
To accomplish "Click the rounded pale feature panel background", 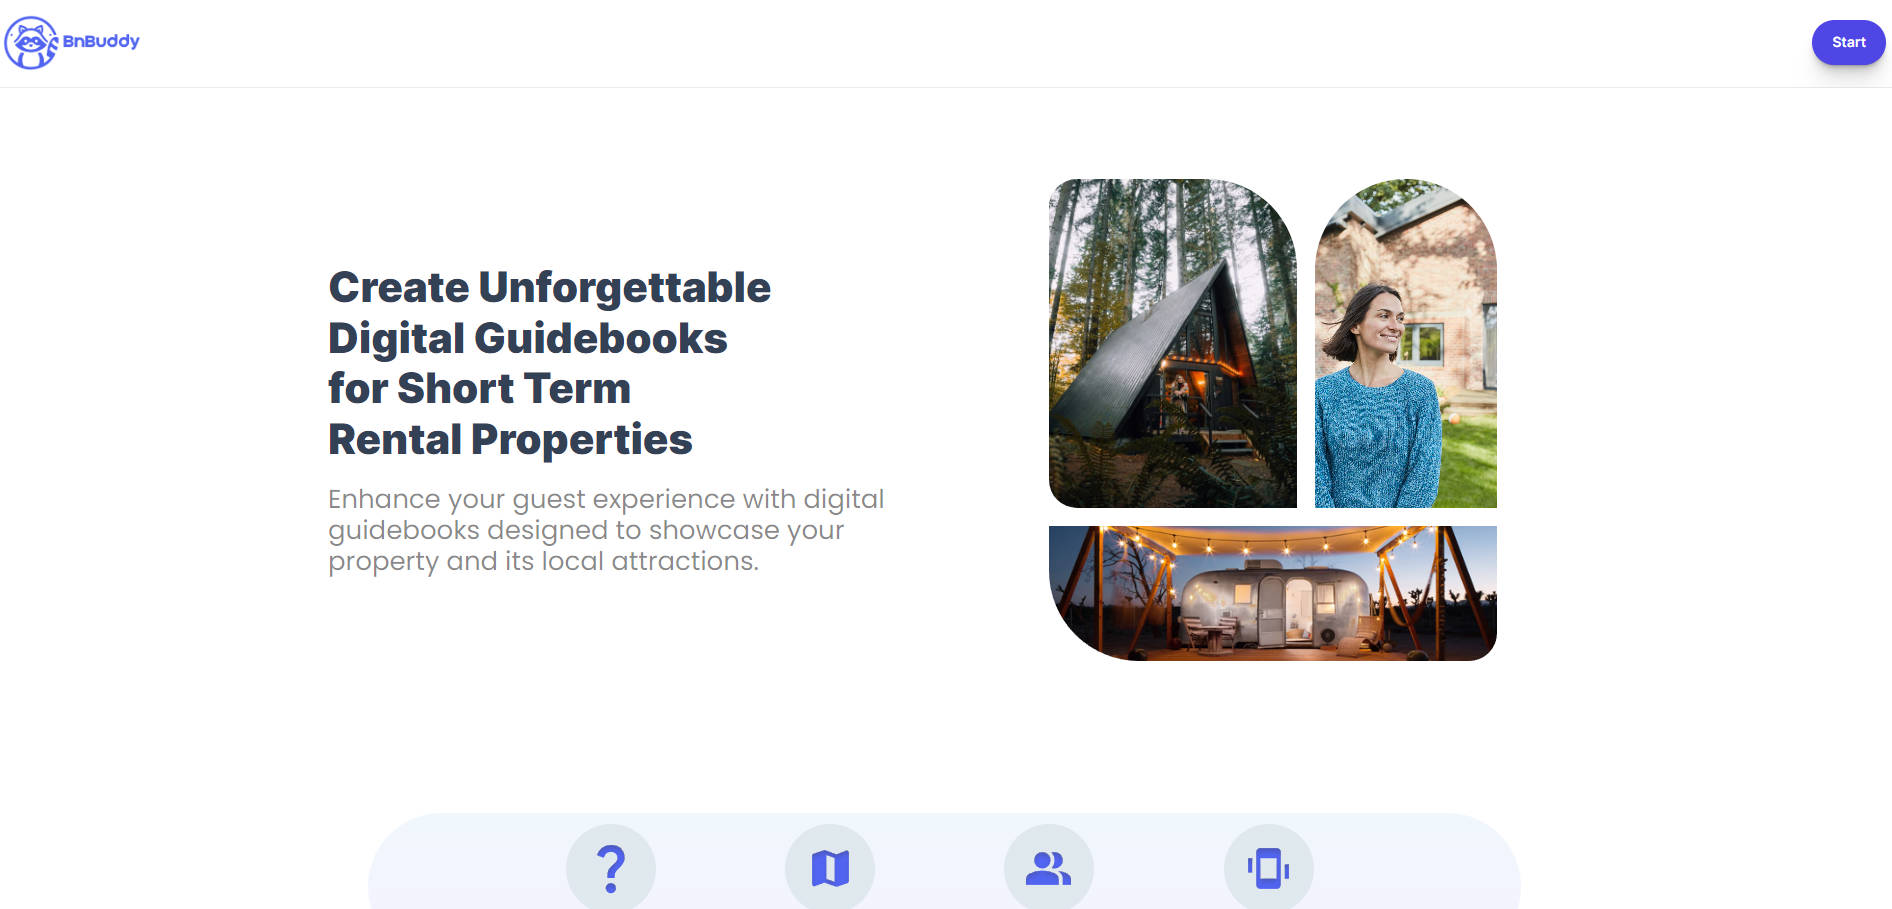I will [x=944, y=861].
